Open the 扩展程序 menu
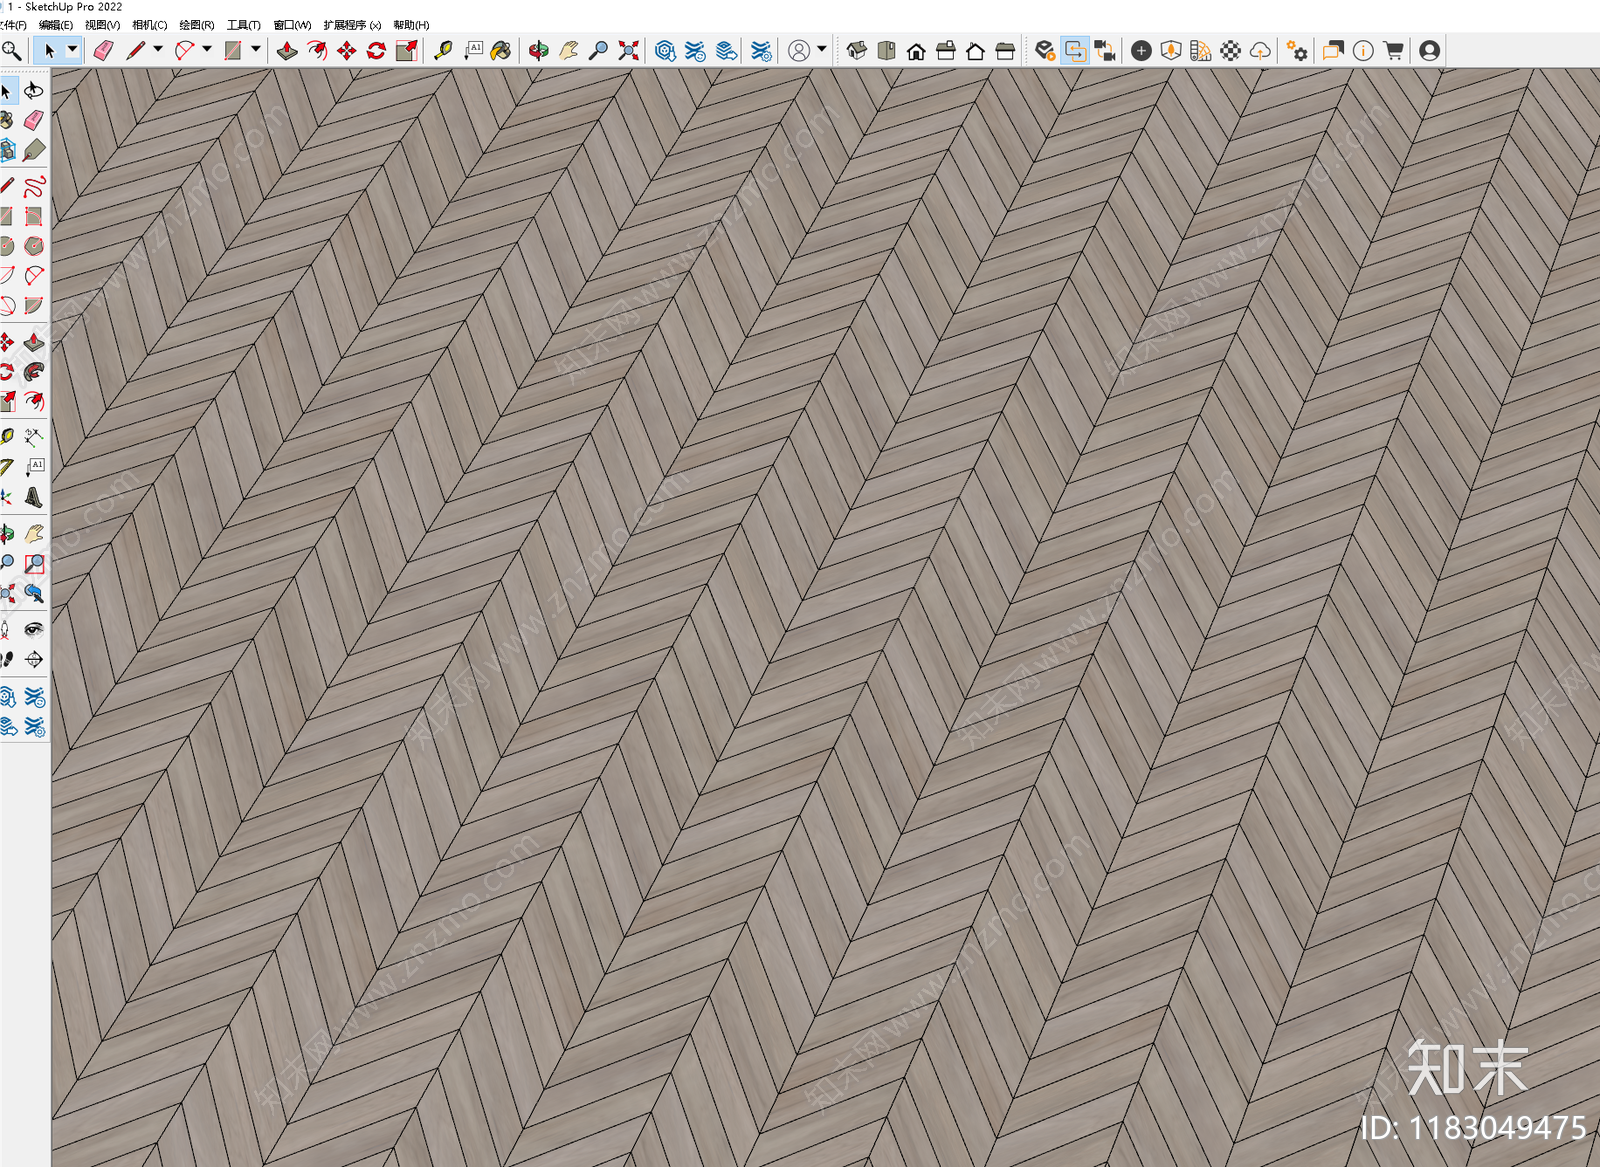 (x=352, y=25)
